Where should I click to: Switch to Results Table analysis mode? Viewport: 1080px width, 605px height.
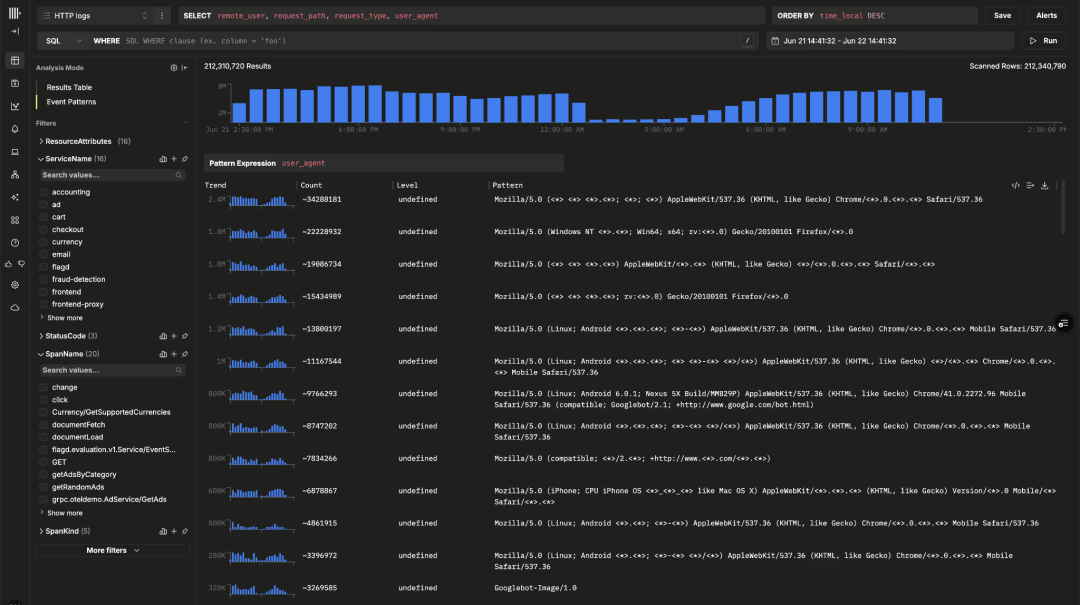click(x=69, y=88)
